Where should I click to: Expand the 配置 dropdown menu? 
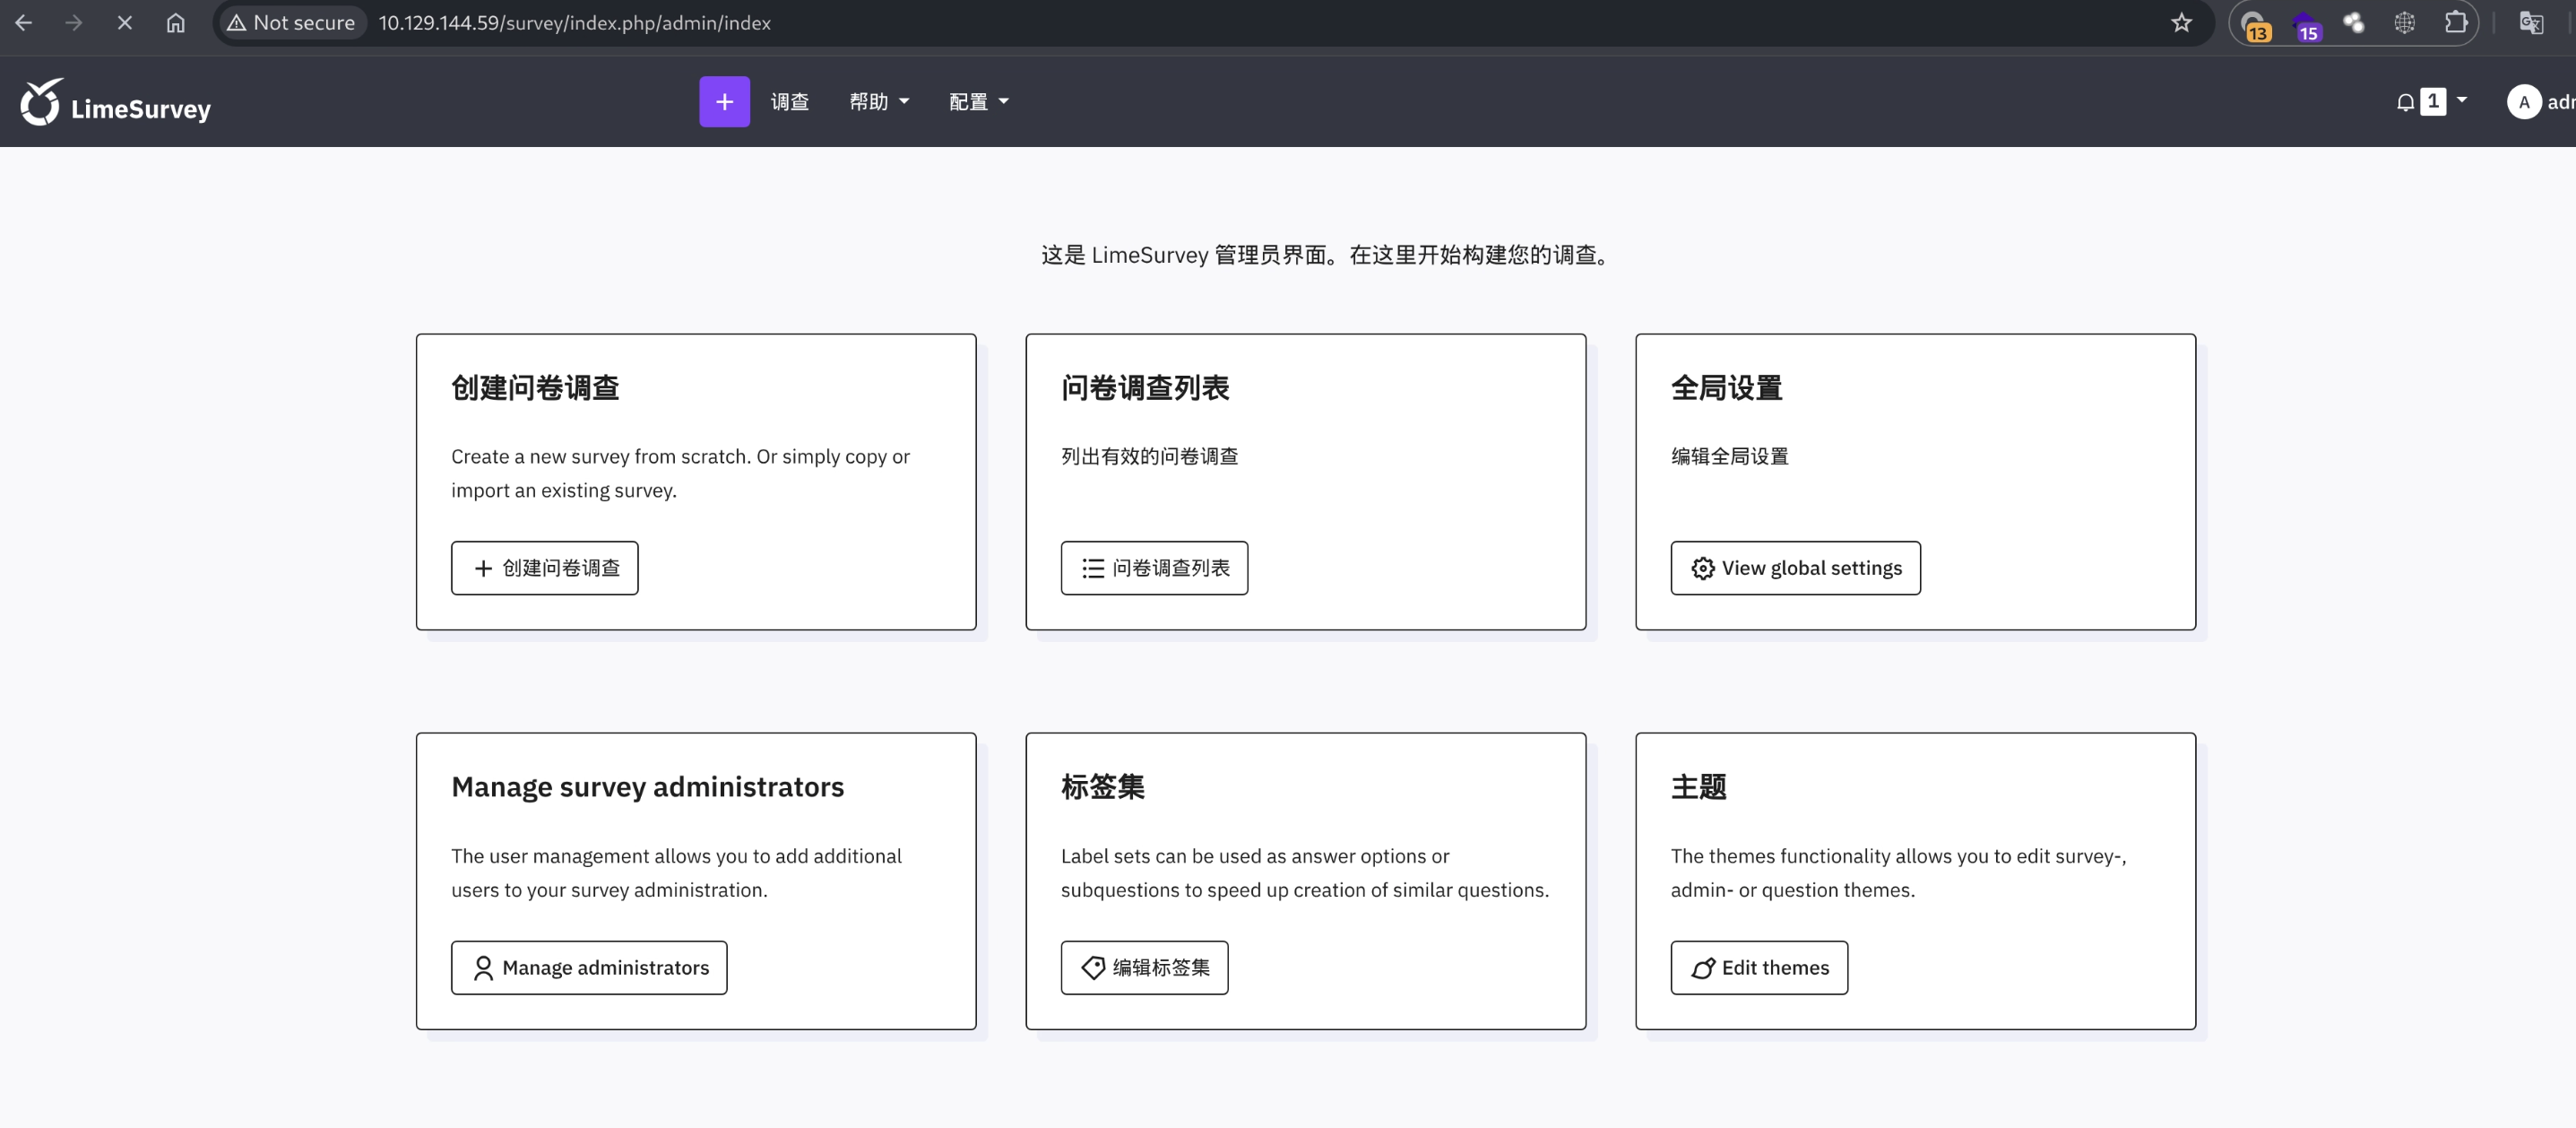[978, 102]
